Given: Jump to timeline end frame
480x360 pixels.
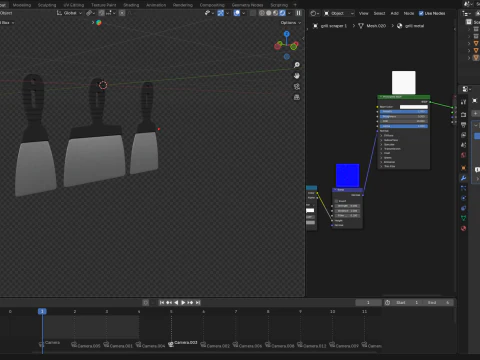Looking at the screenshot, I should tap(198, 303).
